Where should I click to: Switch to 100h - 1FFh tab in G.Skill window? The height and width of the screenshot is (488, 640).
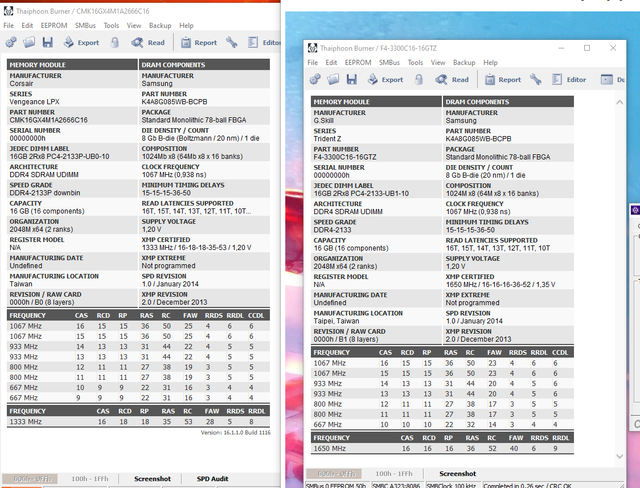pos(394,474)
